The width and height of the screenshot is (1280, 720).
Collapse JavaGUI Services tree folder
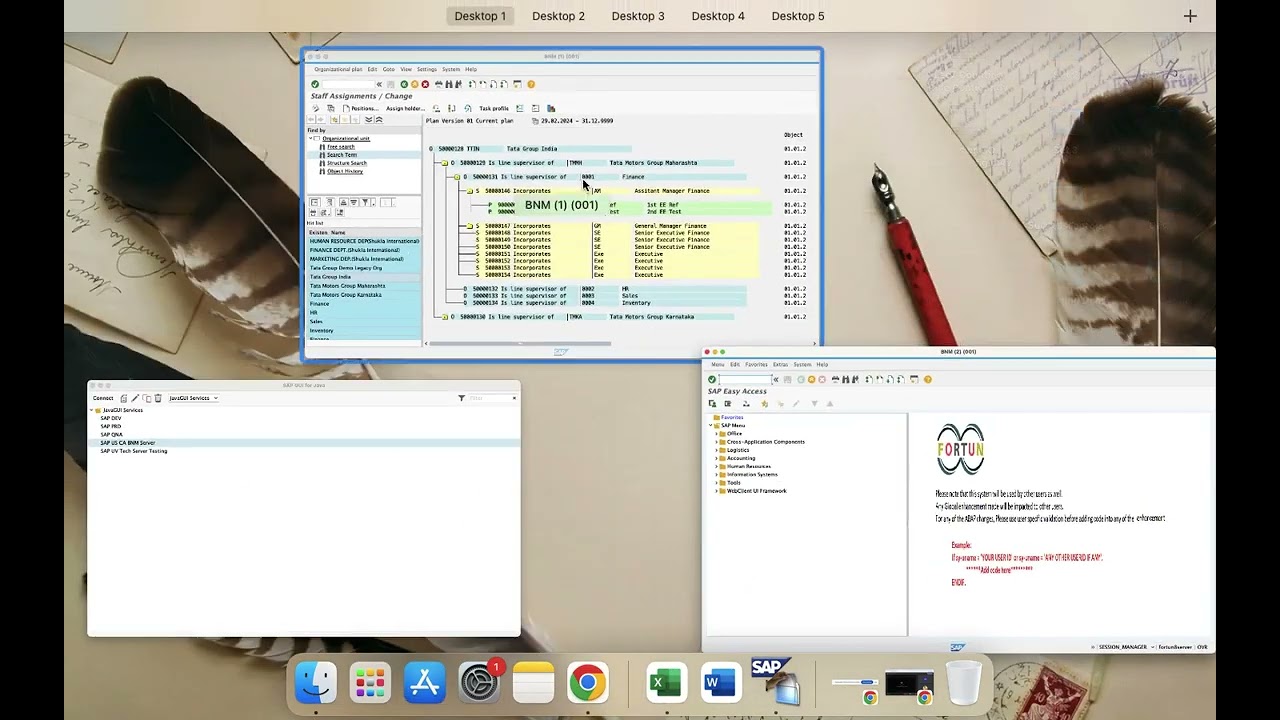92,410
